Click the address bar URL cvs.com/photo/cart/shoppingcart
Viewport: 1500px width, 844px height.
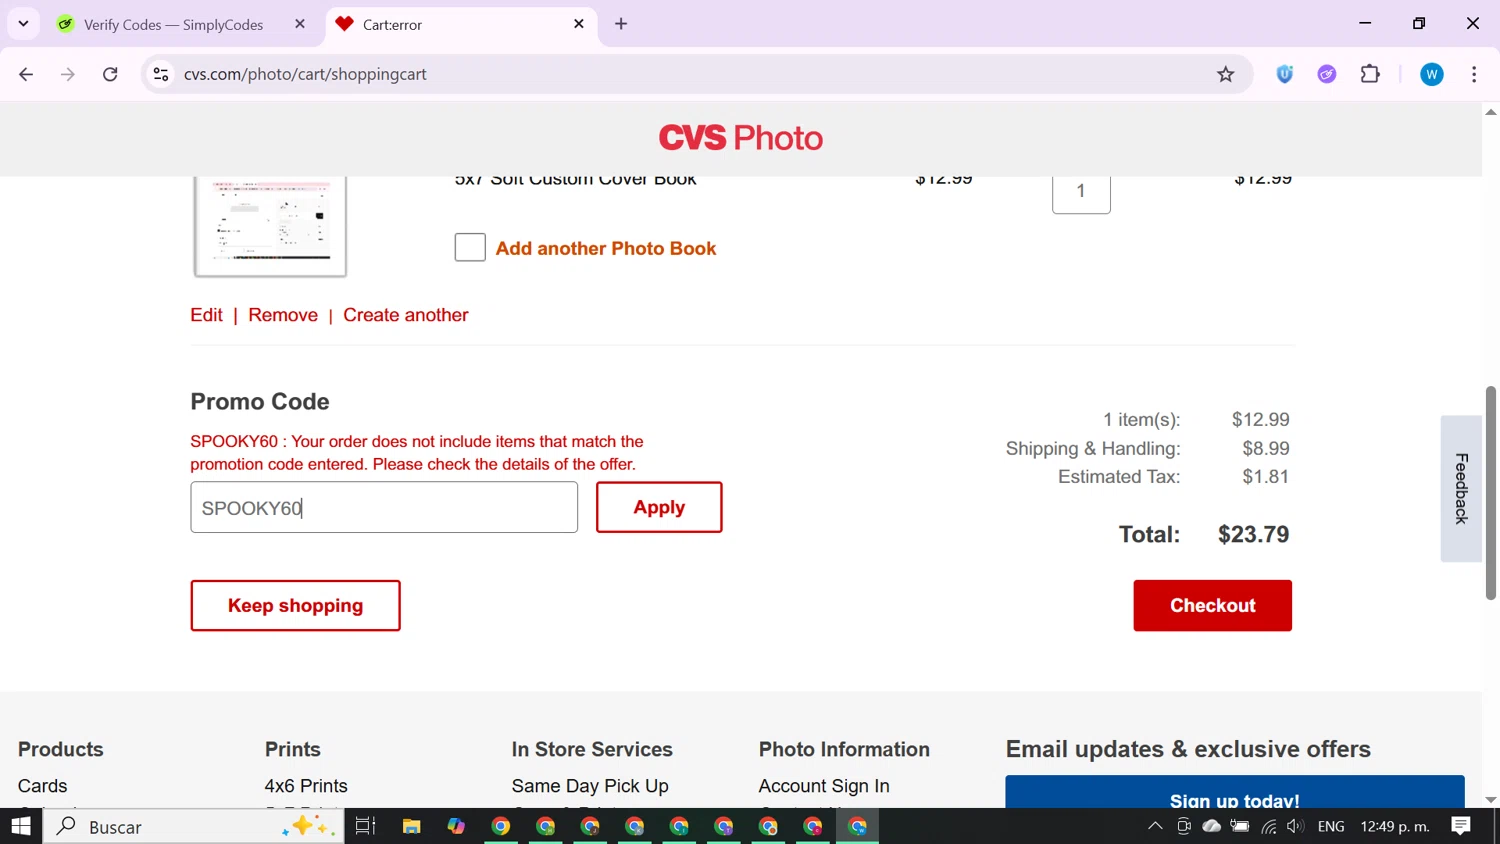[305, 74]
